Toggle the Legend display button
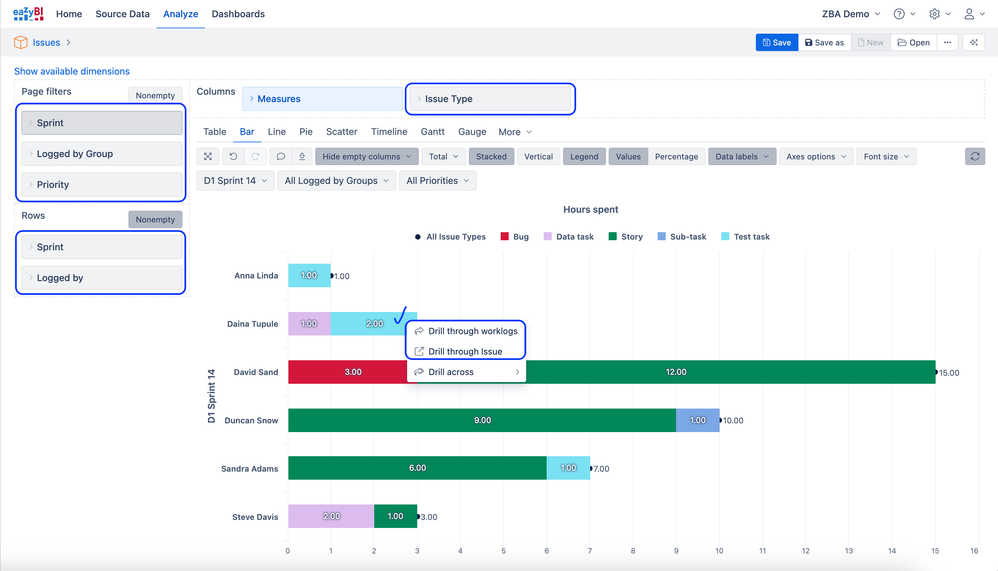Screen dimensions: 998x571 click(x=584, y=157)
